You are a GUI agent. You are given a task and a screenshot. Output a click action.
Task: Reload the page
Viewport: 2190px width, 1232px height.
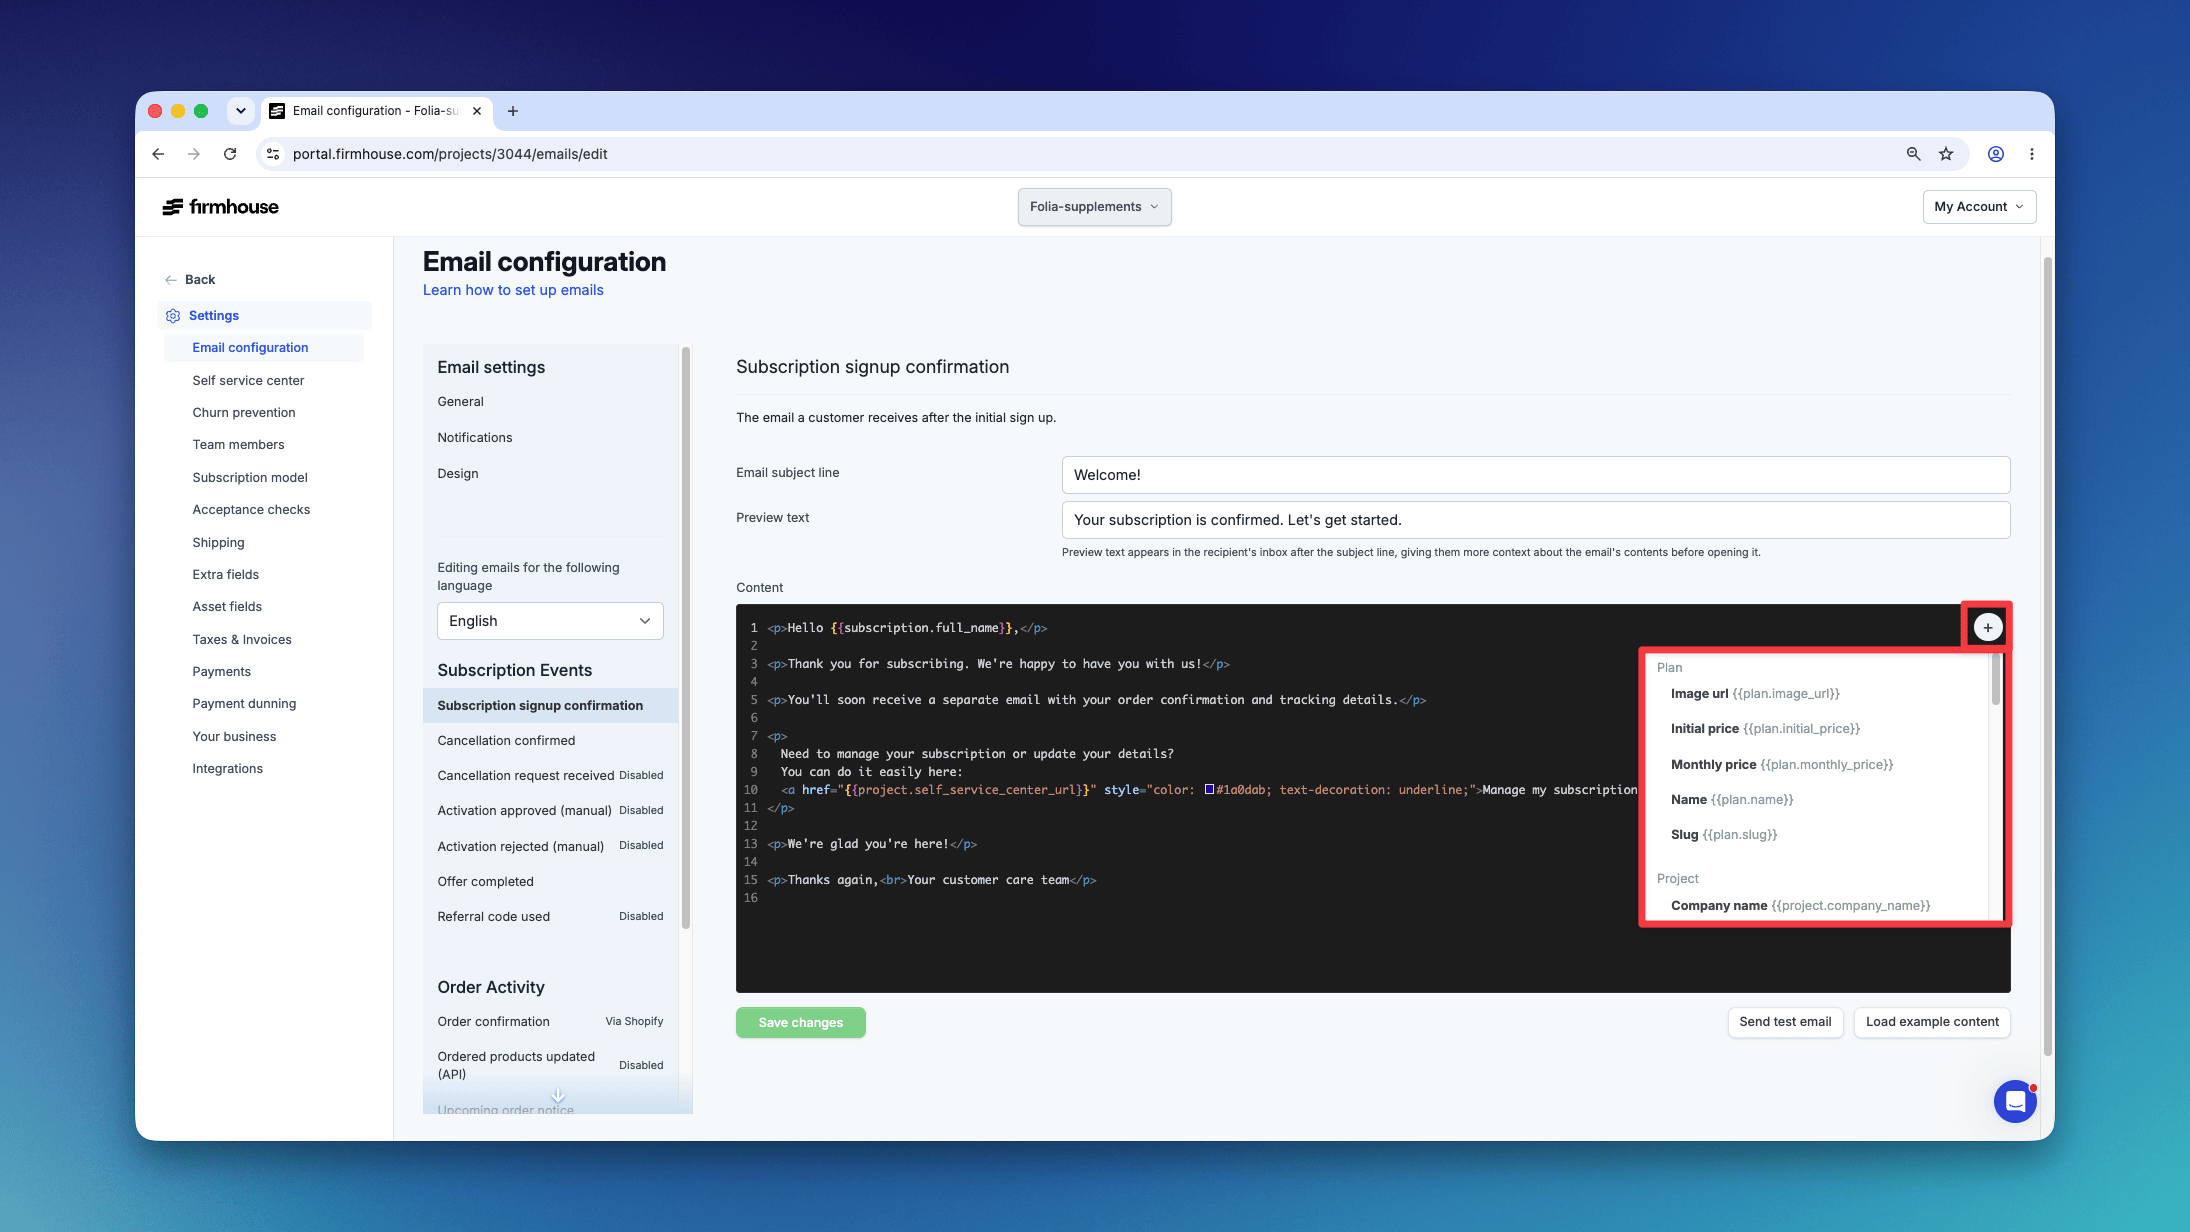tap(230, 154)
